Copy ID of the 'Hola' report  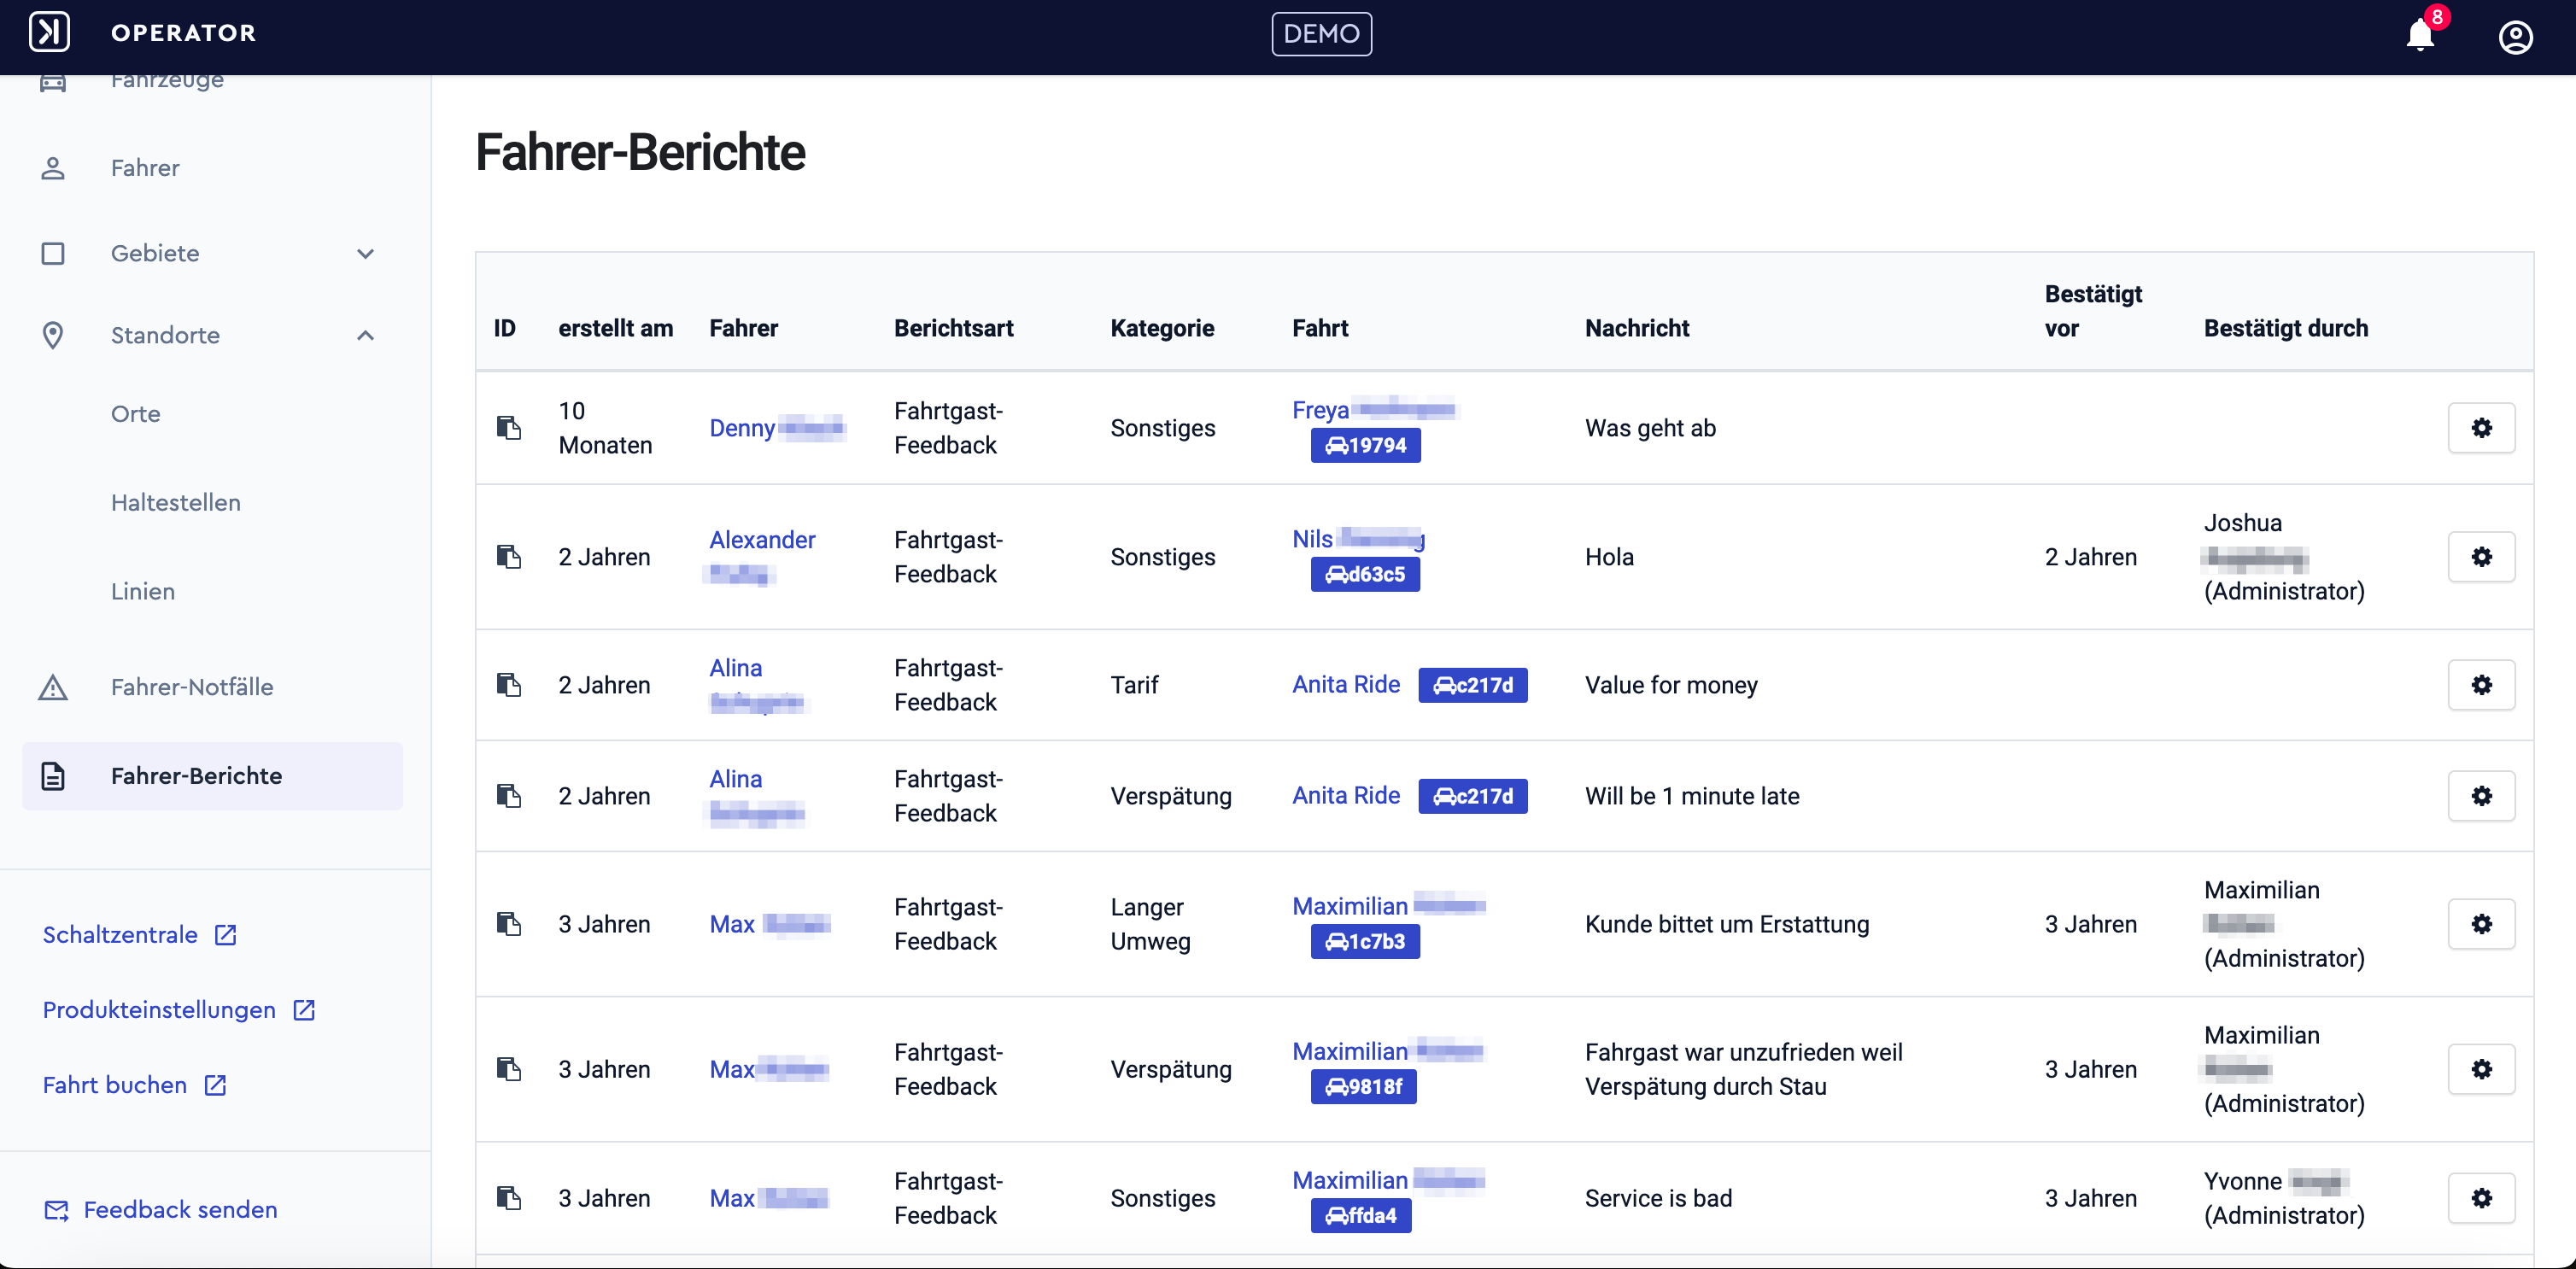pyautogui.click(x=509, y=557)
